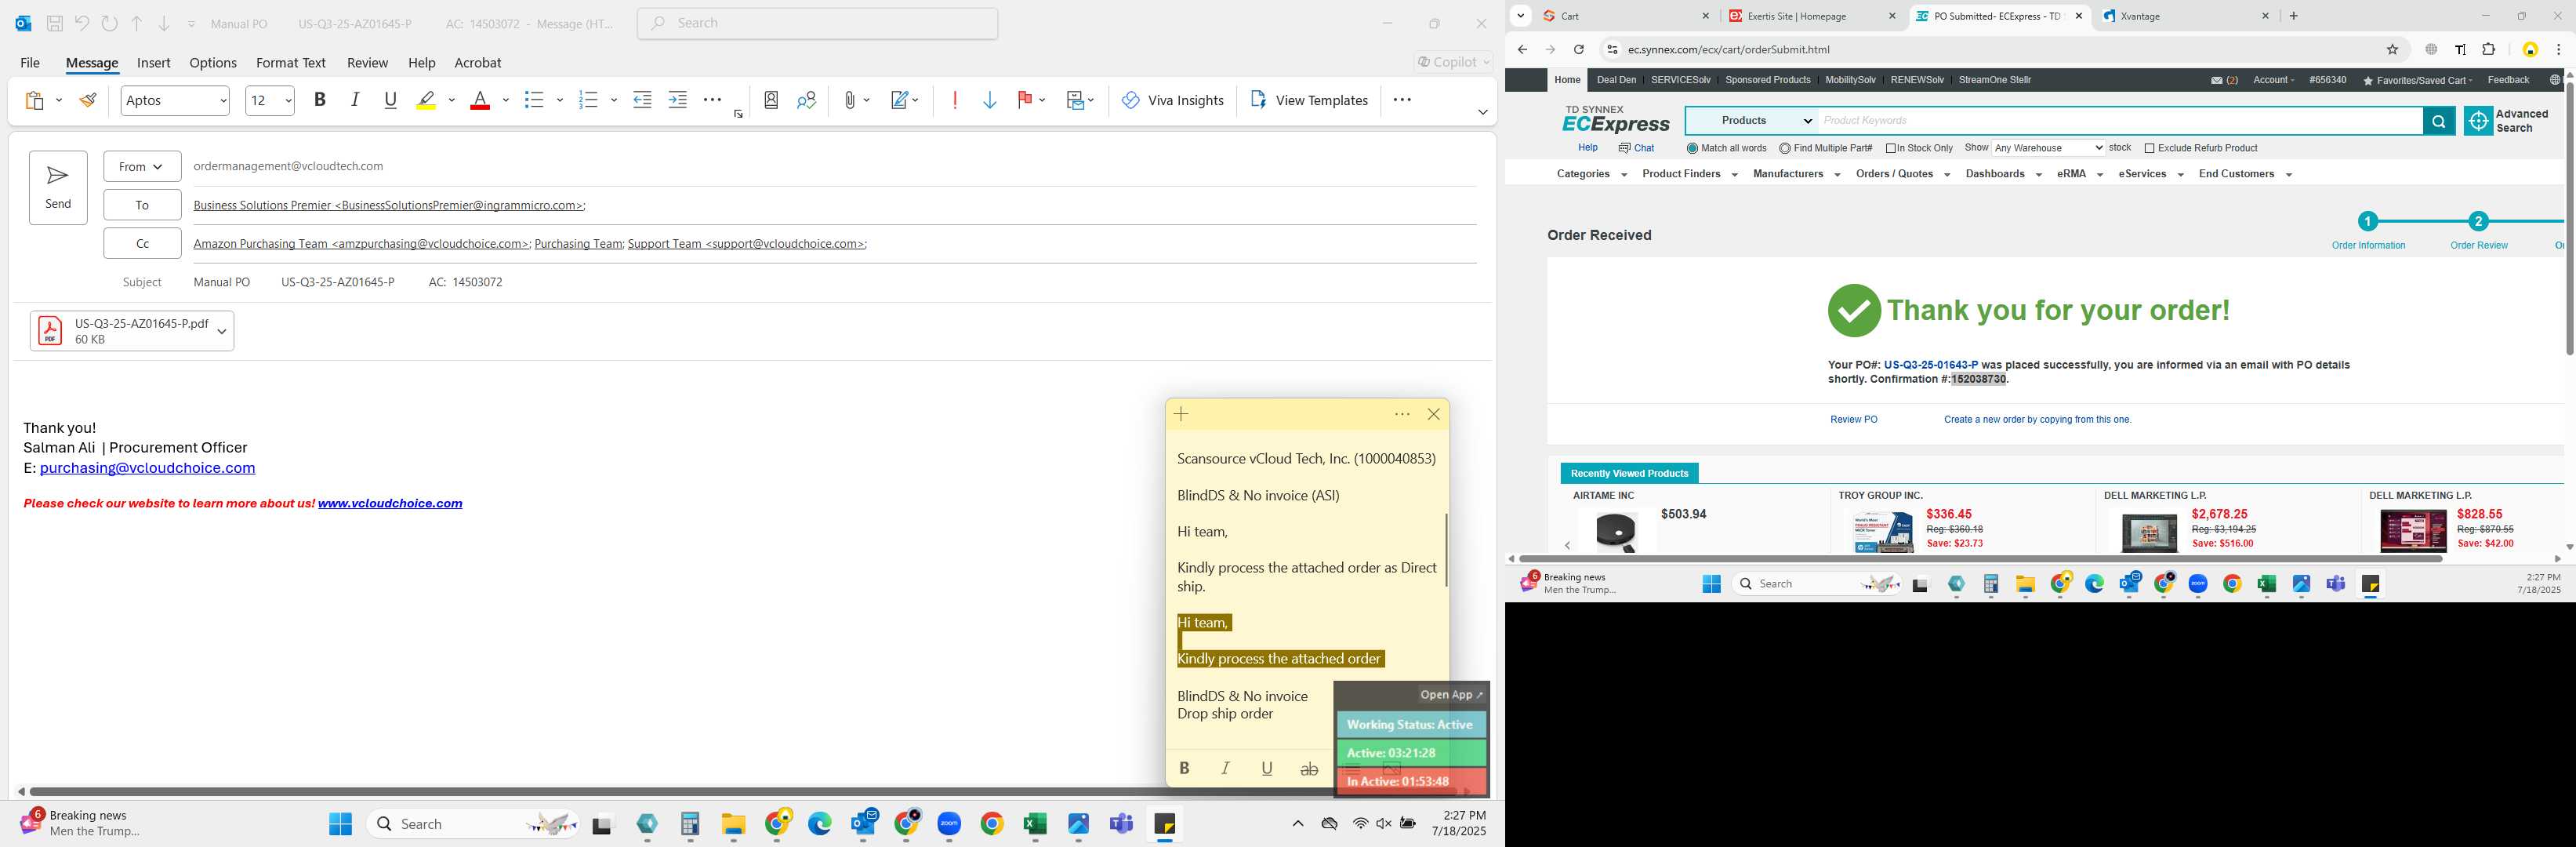Open the font size 12 dropdown
The width and height of the screenshot is (2576, 847).
pos(288,100)
